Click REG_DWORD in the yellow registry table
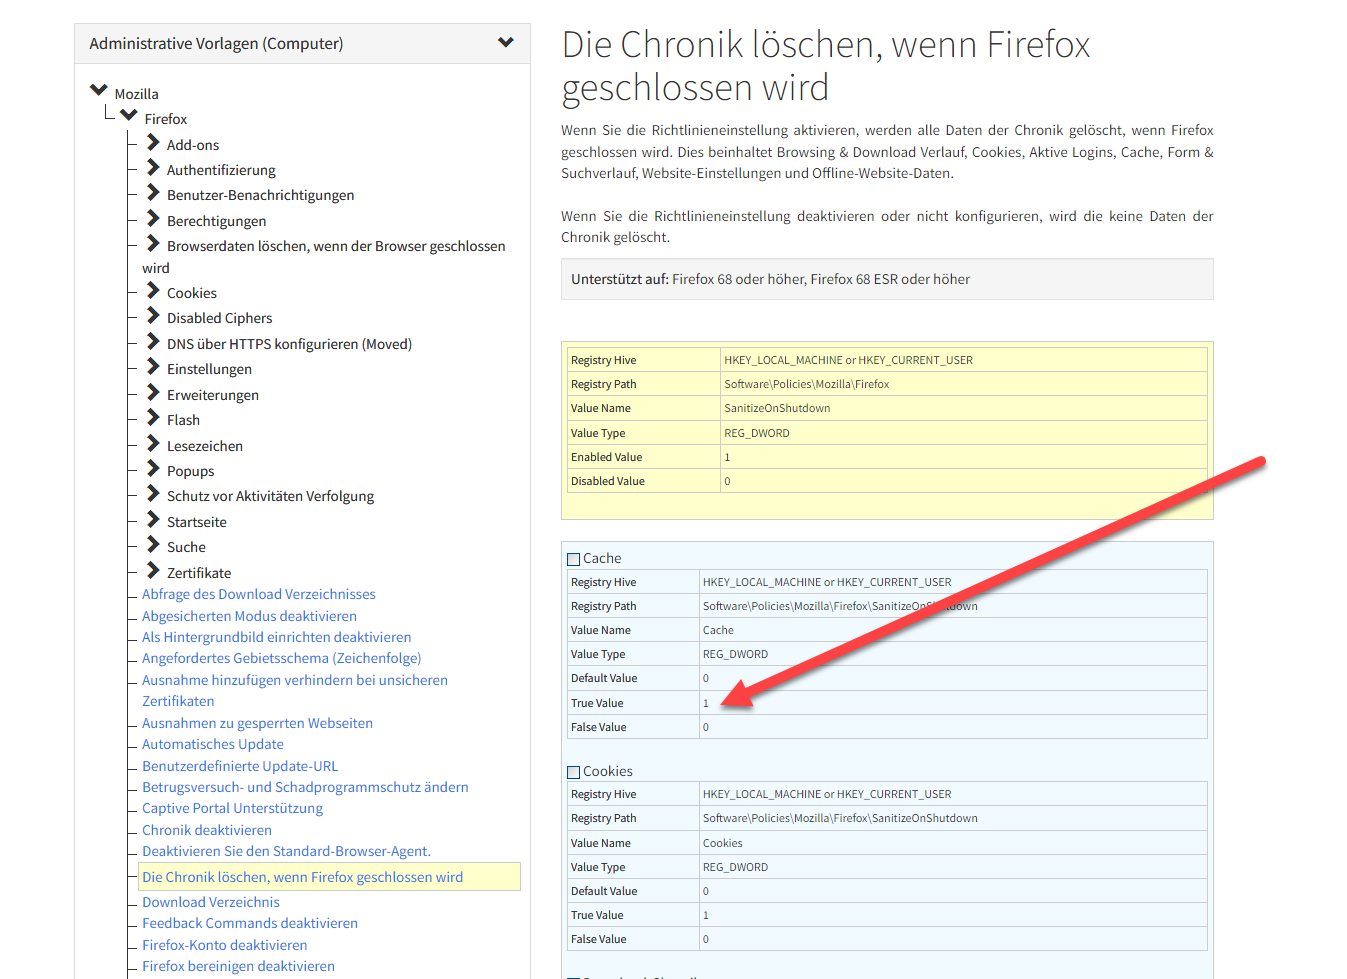 757,433
